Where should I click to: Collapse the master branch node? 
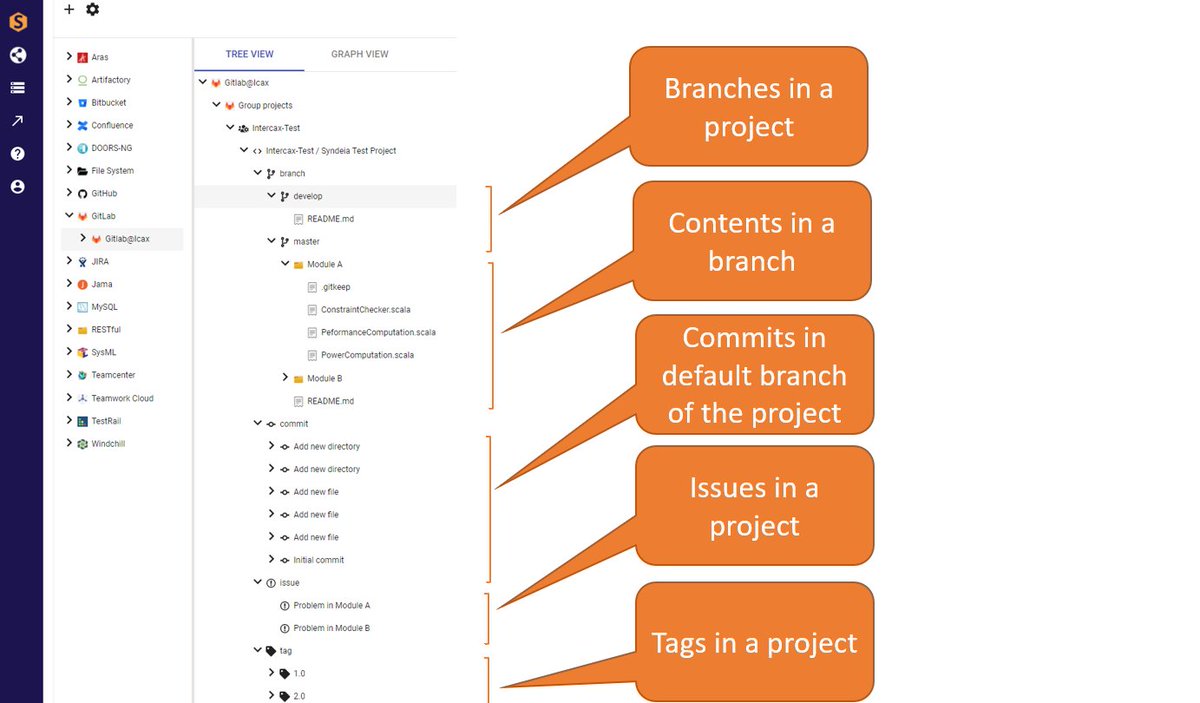[271, 241]
